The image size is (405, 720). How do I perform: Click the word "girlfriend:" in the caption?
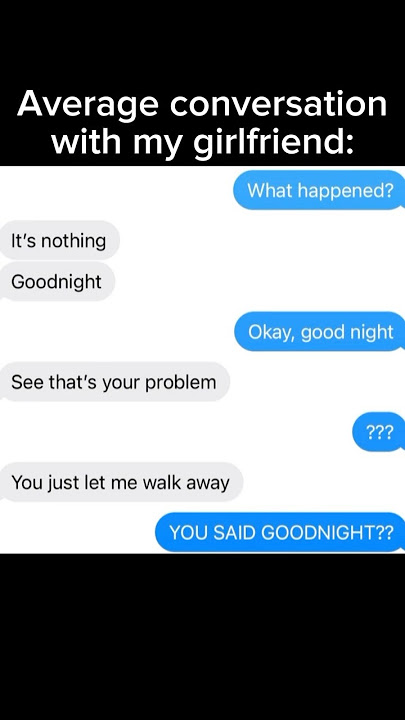[x=273, y=142]
